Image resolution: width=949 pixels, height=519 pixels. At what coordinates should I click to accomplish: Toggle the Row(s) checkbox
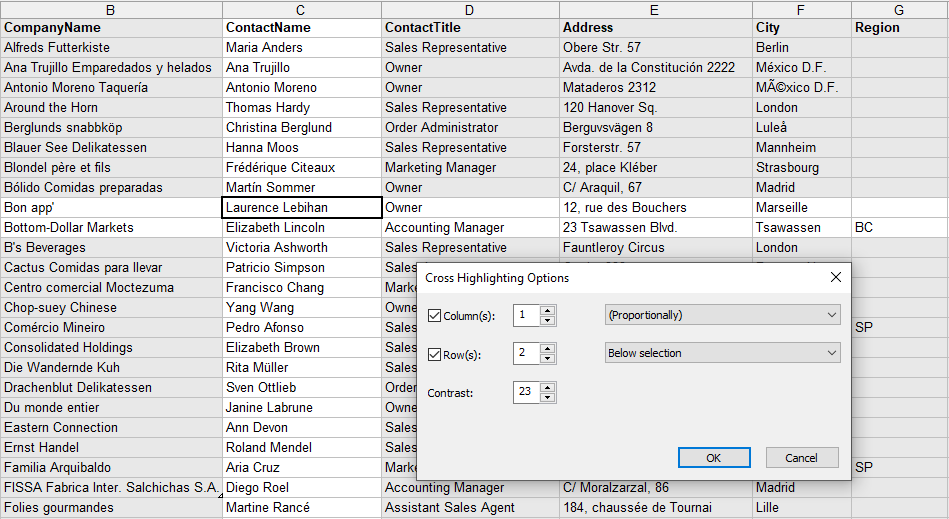coord(435,354)
